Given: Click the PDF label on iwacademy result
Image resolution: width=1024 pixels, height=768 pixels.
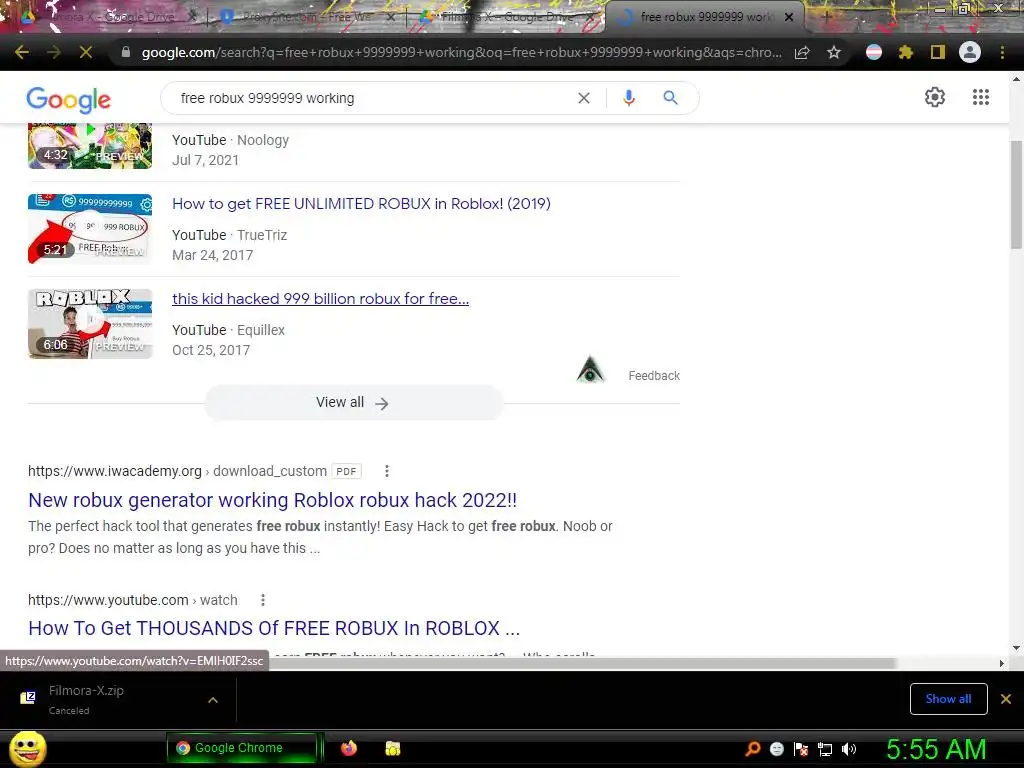Looking at the screenshot, I should pyautogui.click(x=346, y=471).
